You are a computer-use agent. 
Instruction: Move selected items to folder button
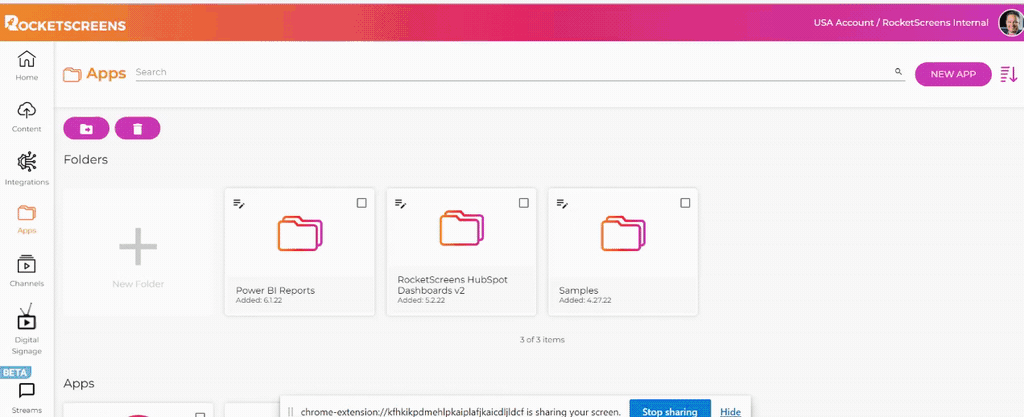point(86,129)
